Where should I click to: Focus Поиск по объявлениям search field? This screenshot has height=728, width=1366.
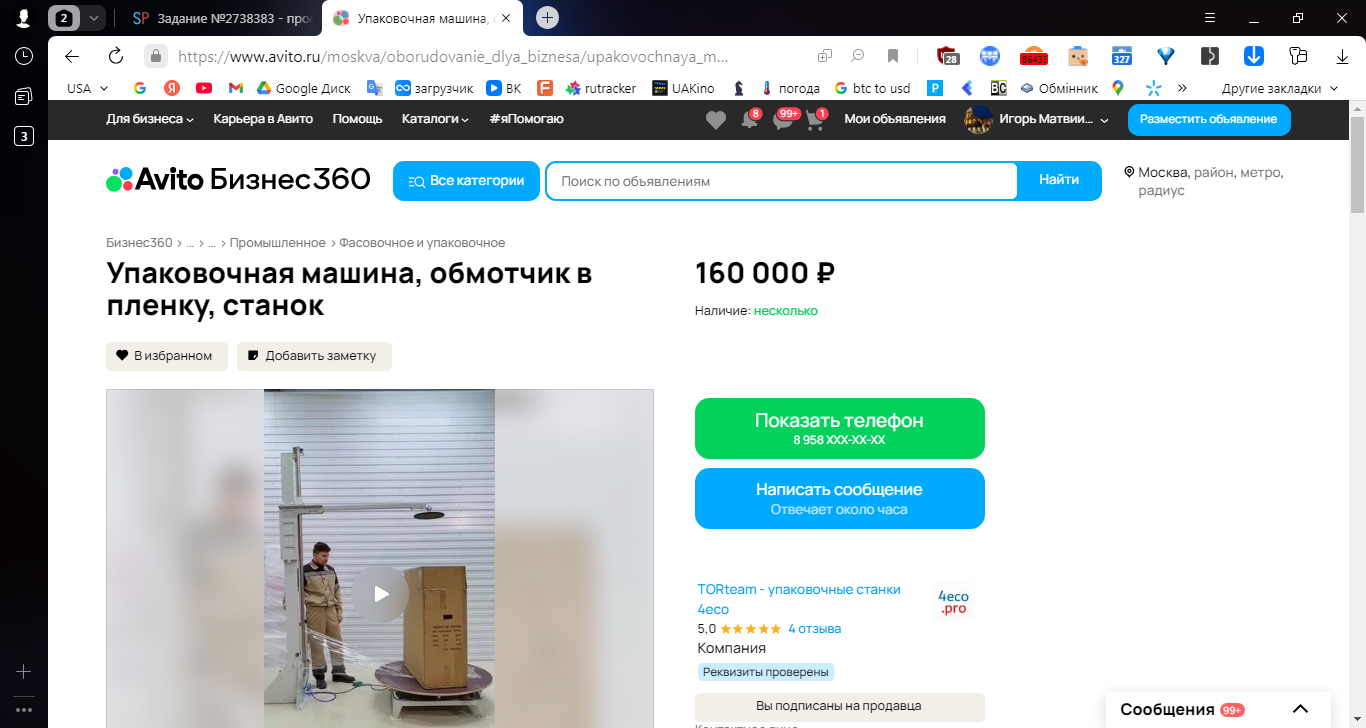coord(782,181)
